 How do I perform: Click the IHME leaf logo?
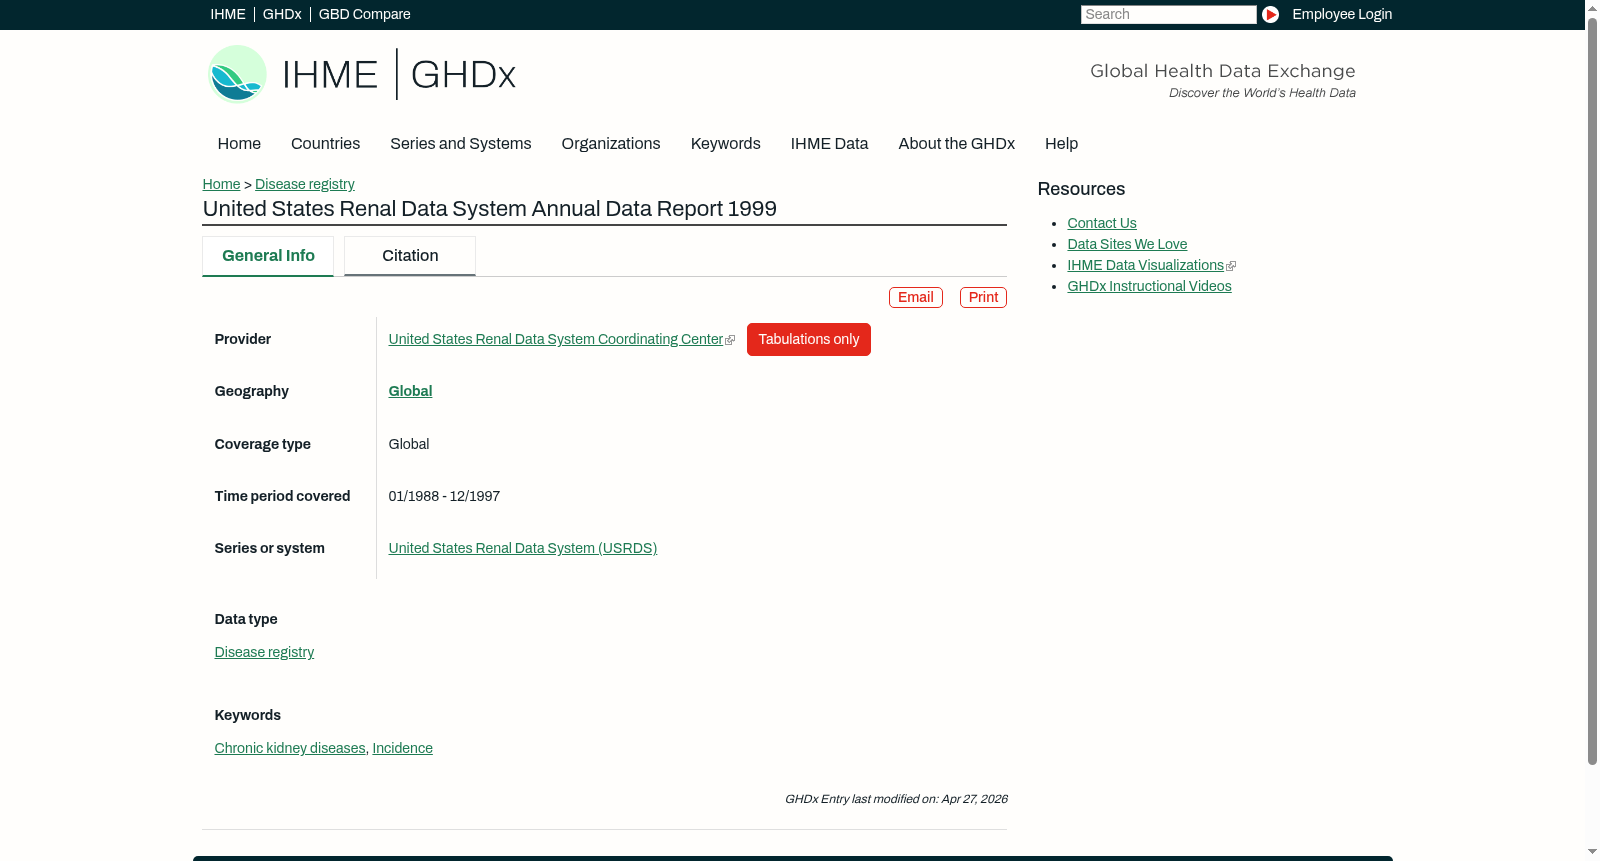click(x=237, y=74)
